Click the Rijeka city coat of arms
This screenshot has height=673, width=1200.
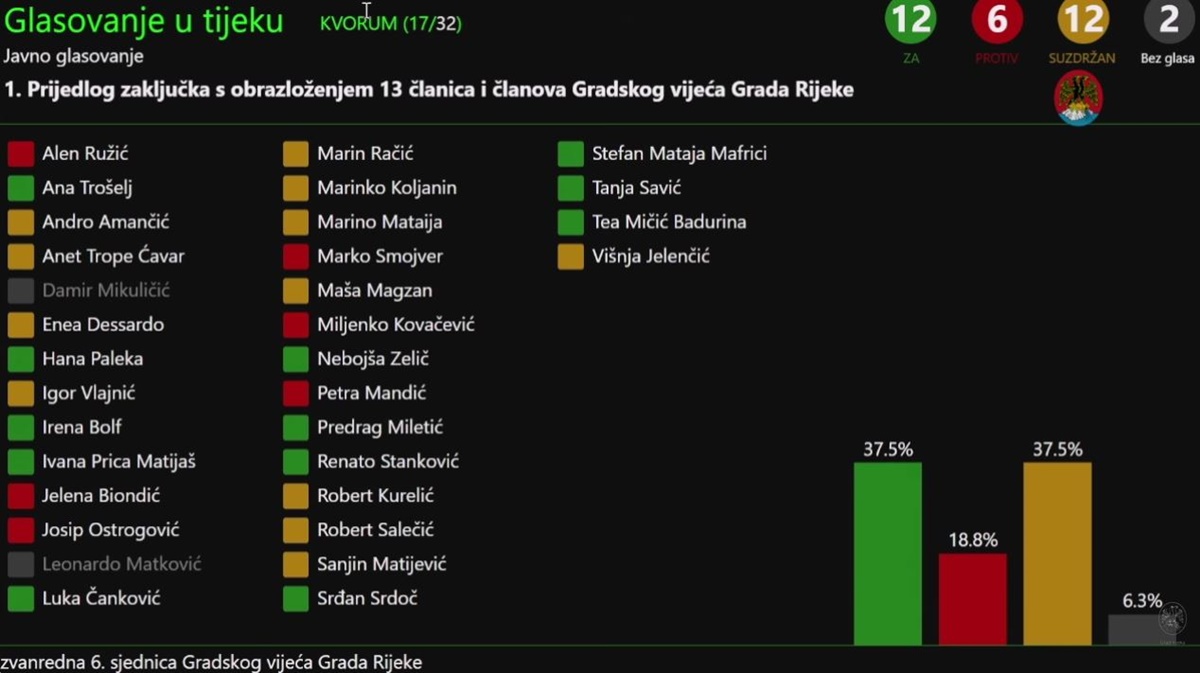click(x=1079, y=98)
